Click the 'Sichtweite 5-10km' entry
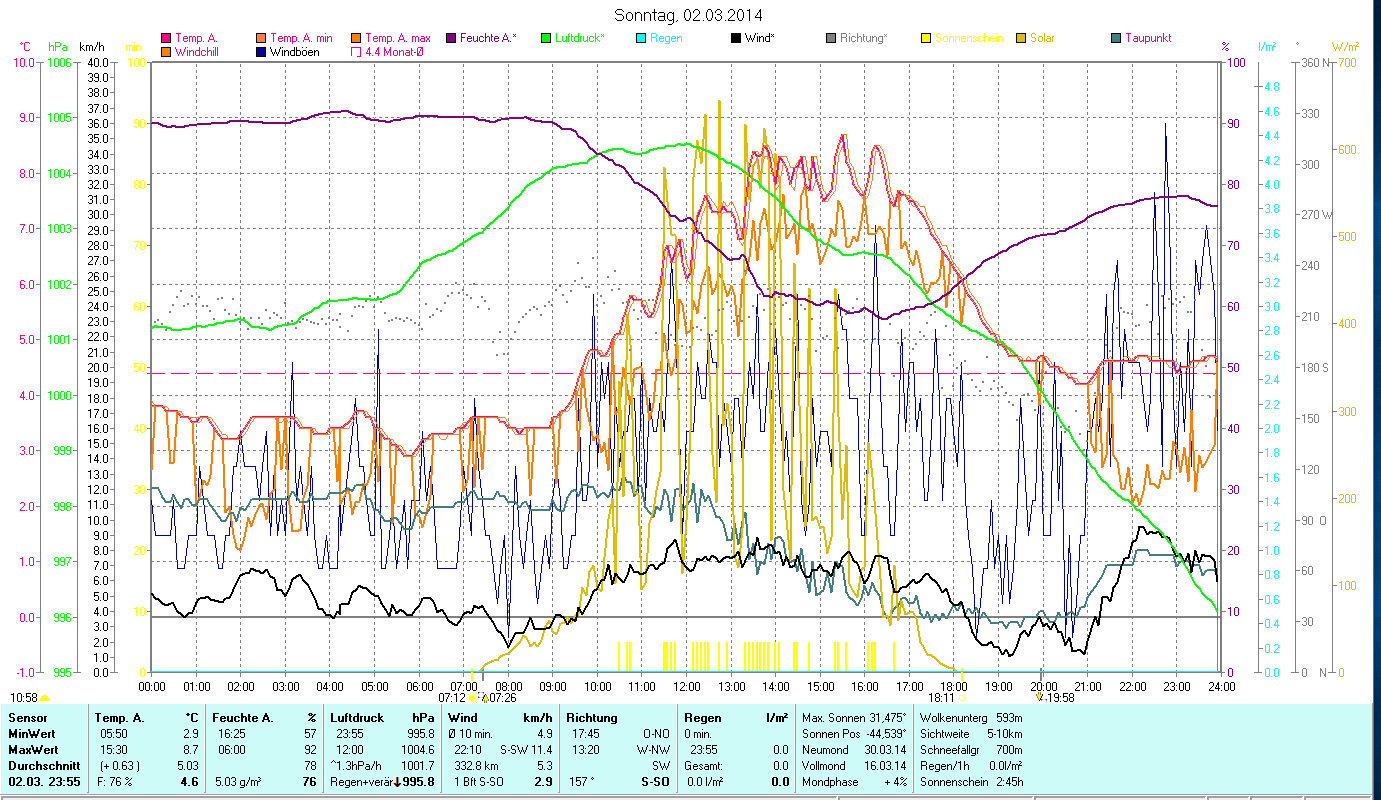The width and height of the screenshot is (1381, 800). point(970,734)
